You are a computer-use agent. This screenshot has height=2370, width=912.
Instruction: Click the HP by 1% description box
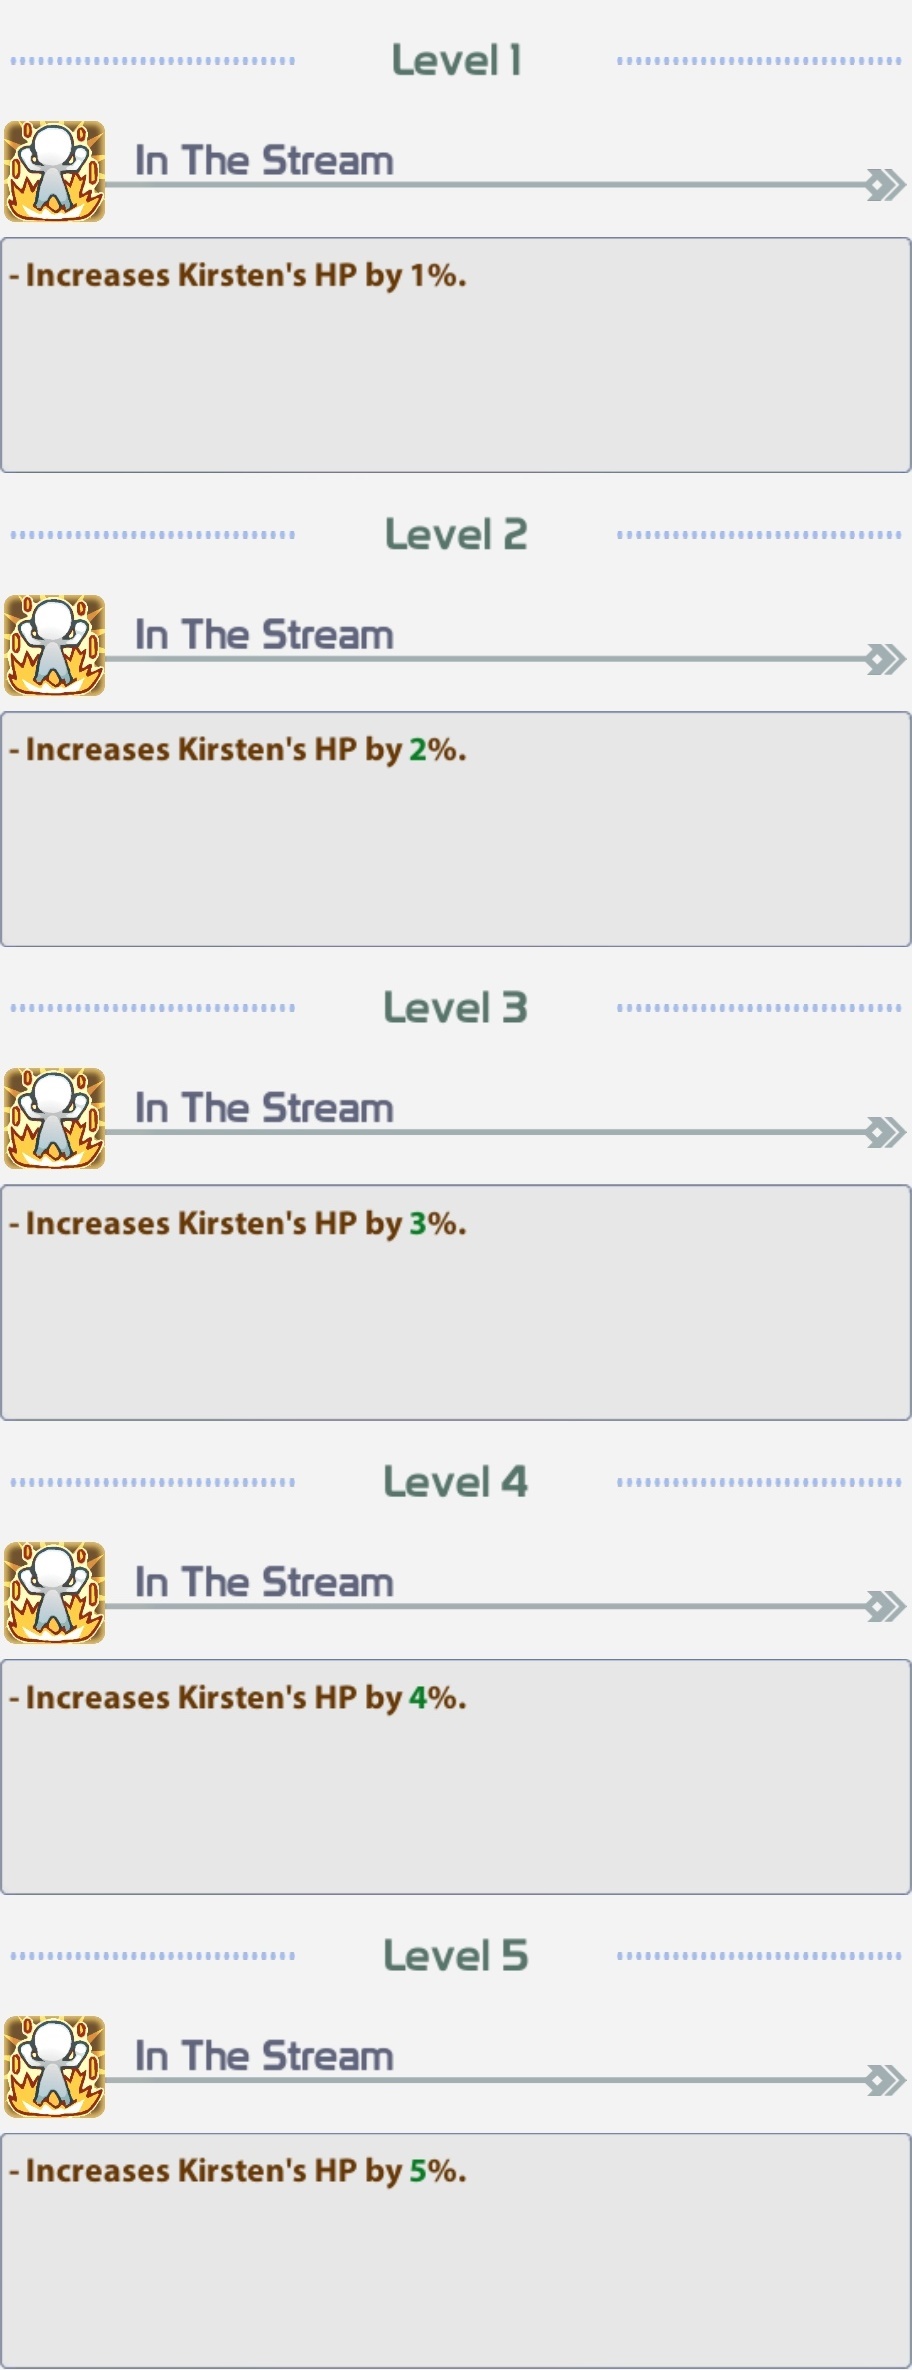pos(456,355)
